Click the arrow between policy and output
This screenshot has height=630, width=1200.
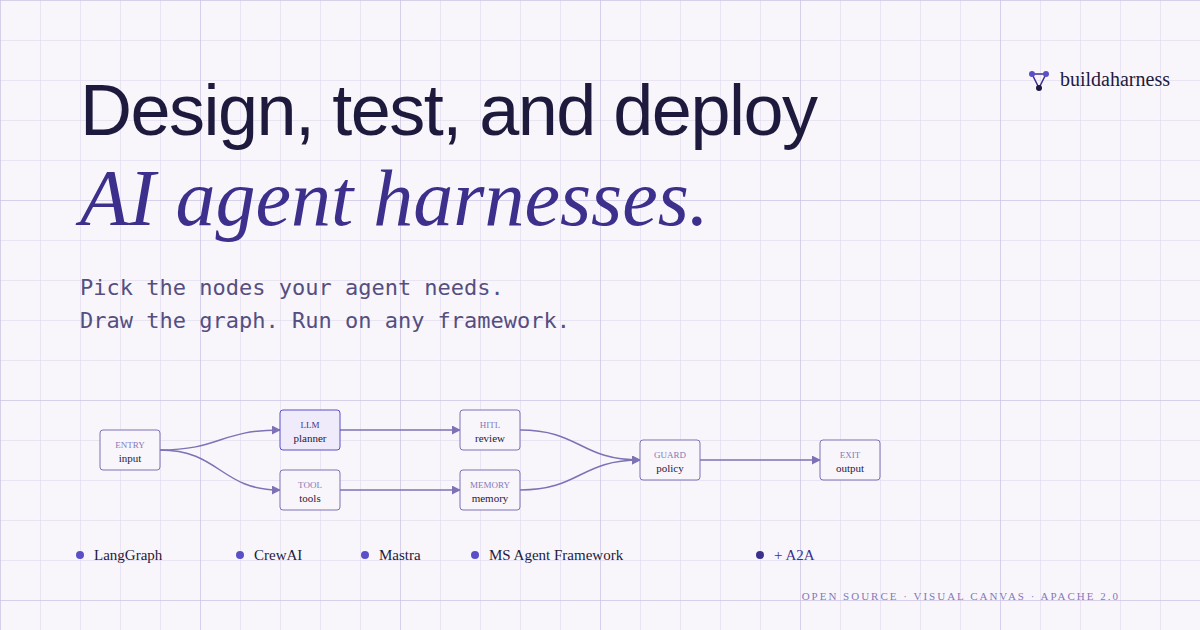760,460
